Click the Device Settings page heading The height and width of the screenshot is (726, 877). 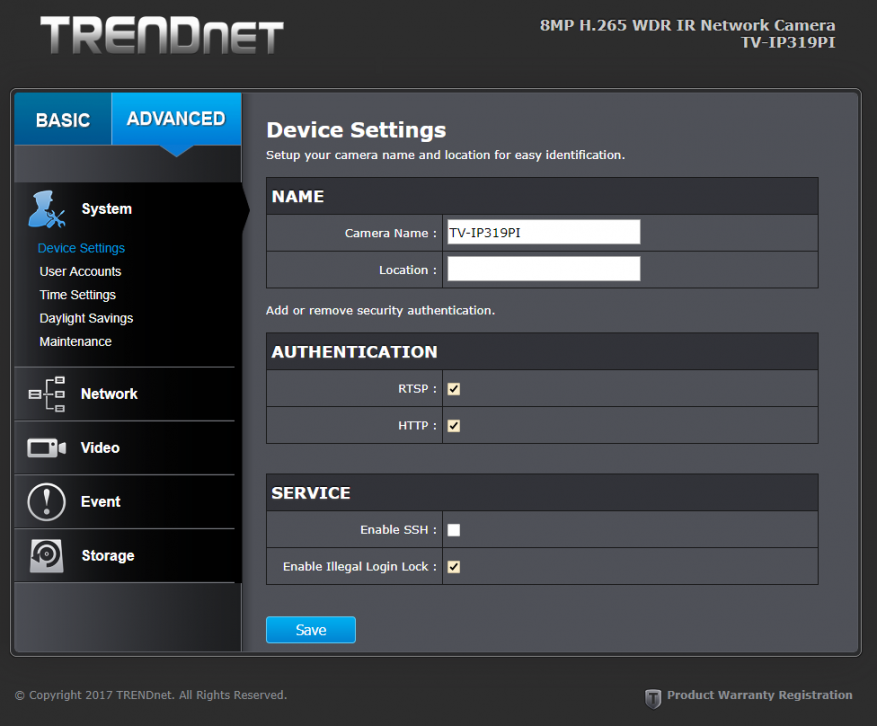(356, 130)
